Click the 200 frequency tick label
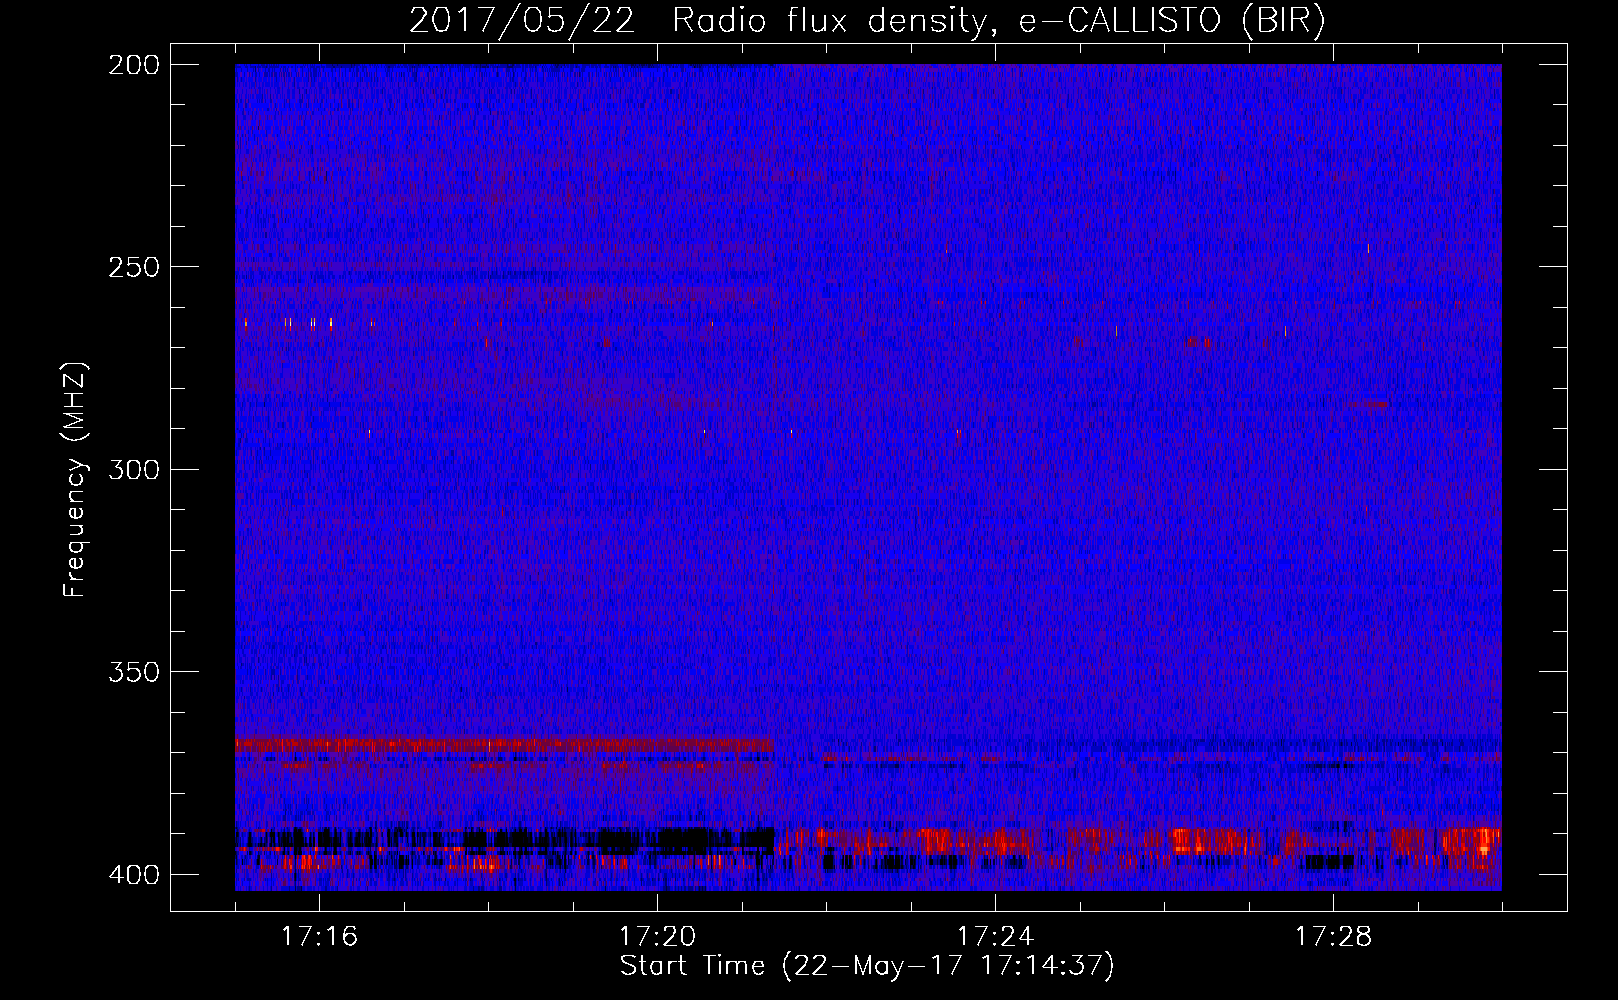 point(133,65)
